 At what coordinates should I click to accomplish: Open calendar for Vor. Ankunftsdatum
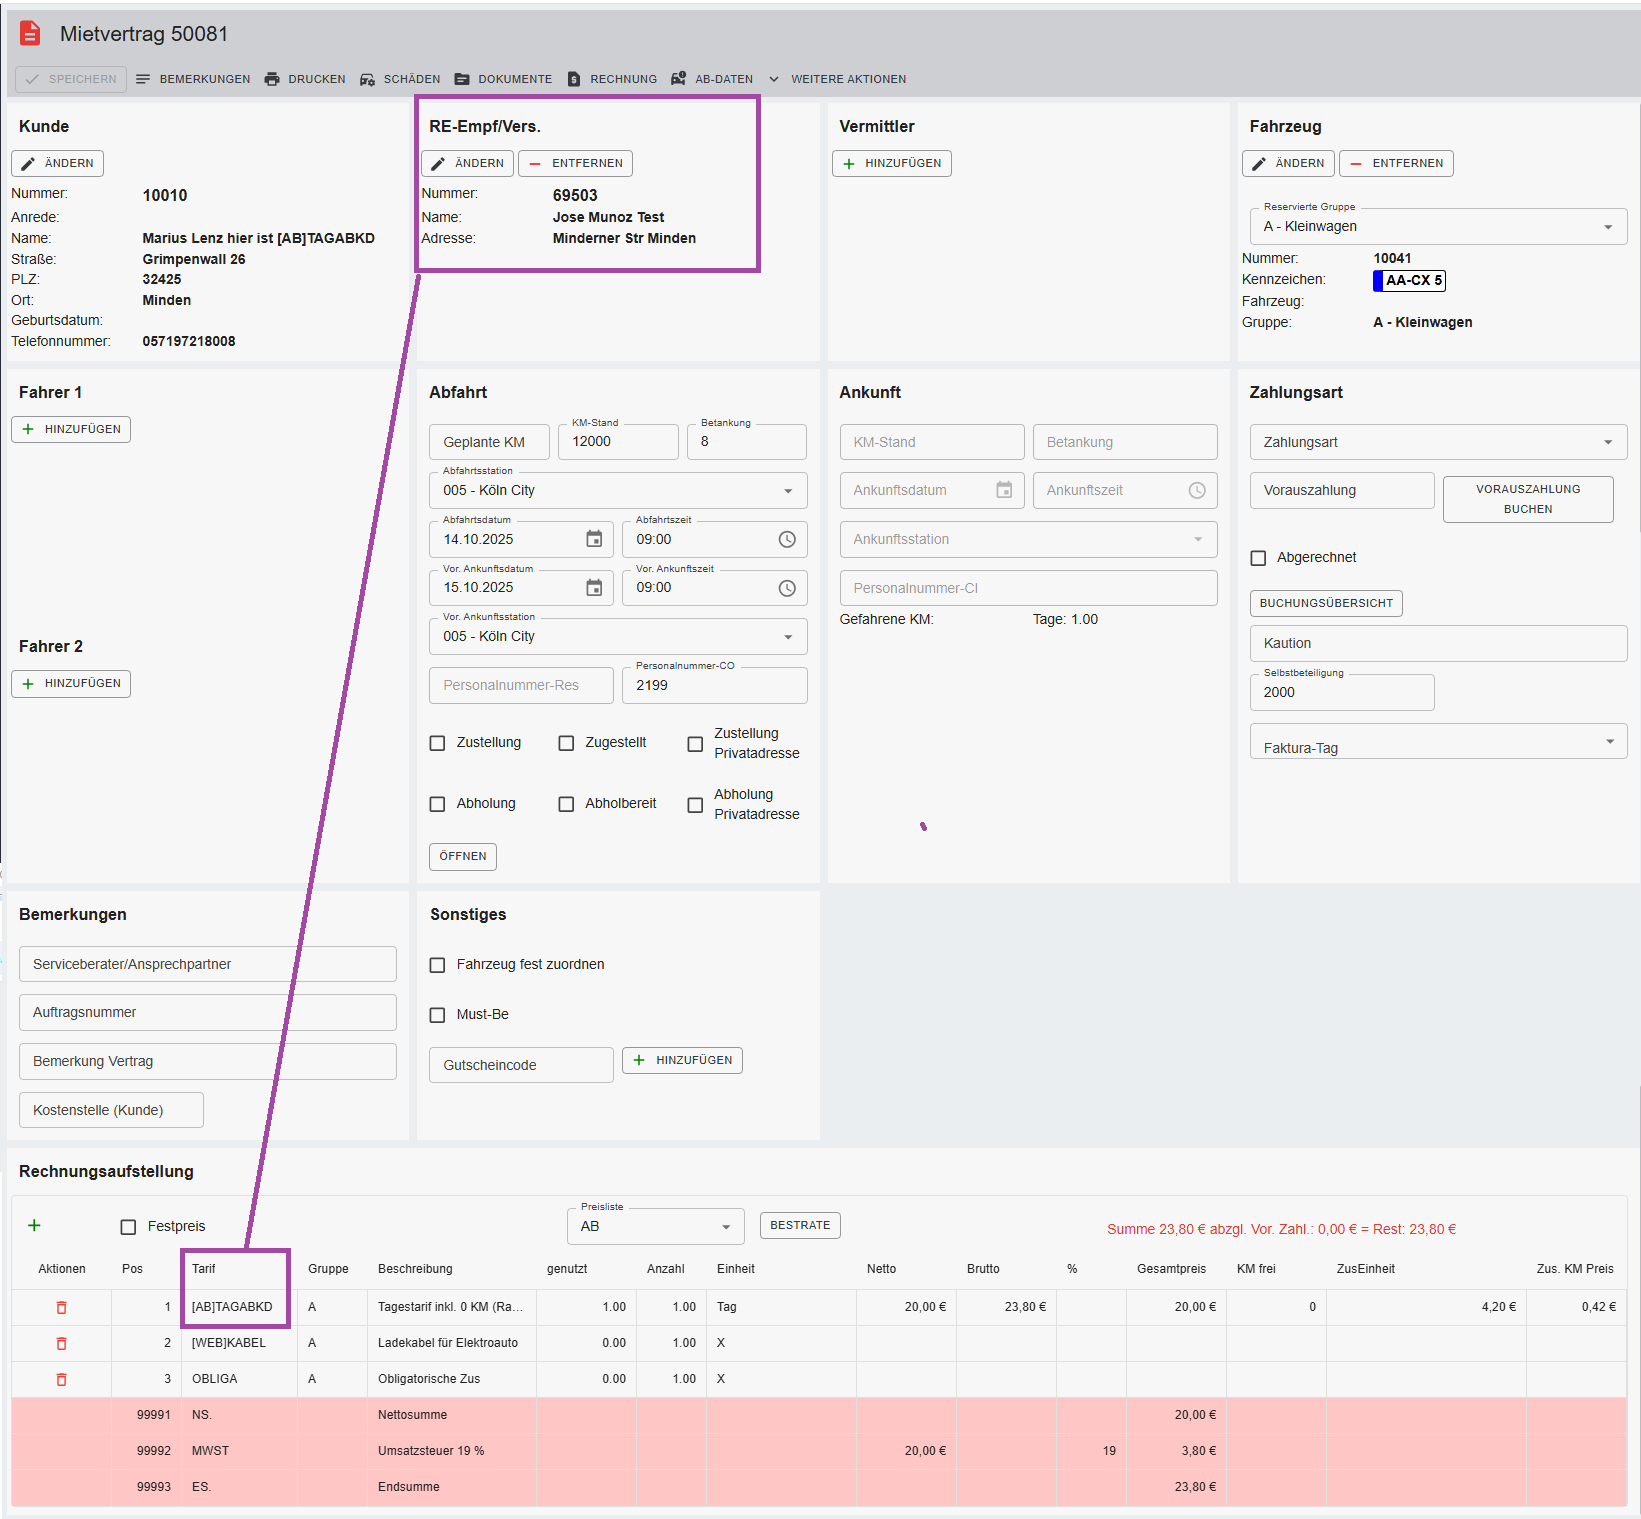pos(594,588)
